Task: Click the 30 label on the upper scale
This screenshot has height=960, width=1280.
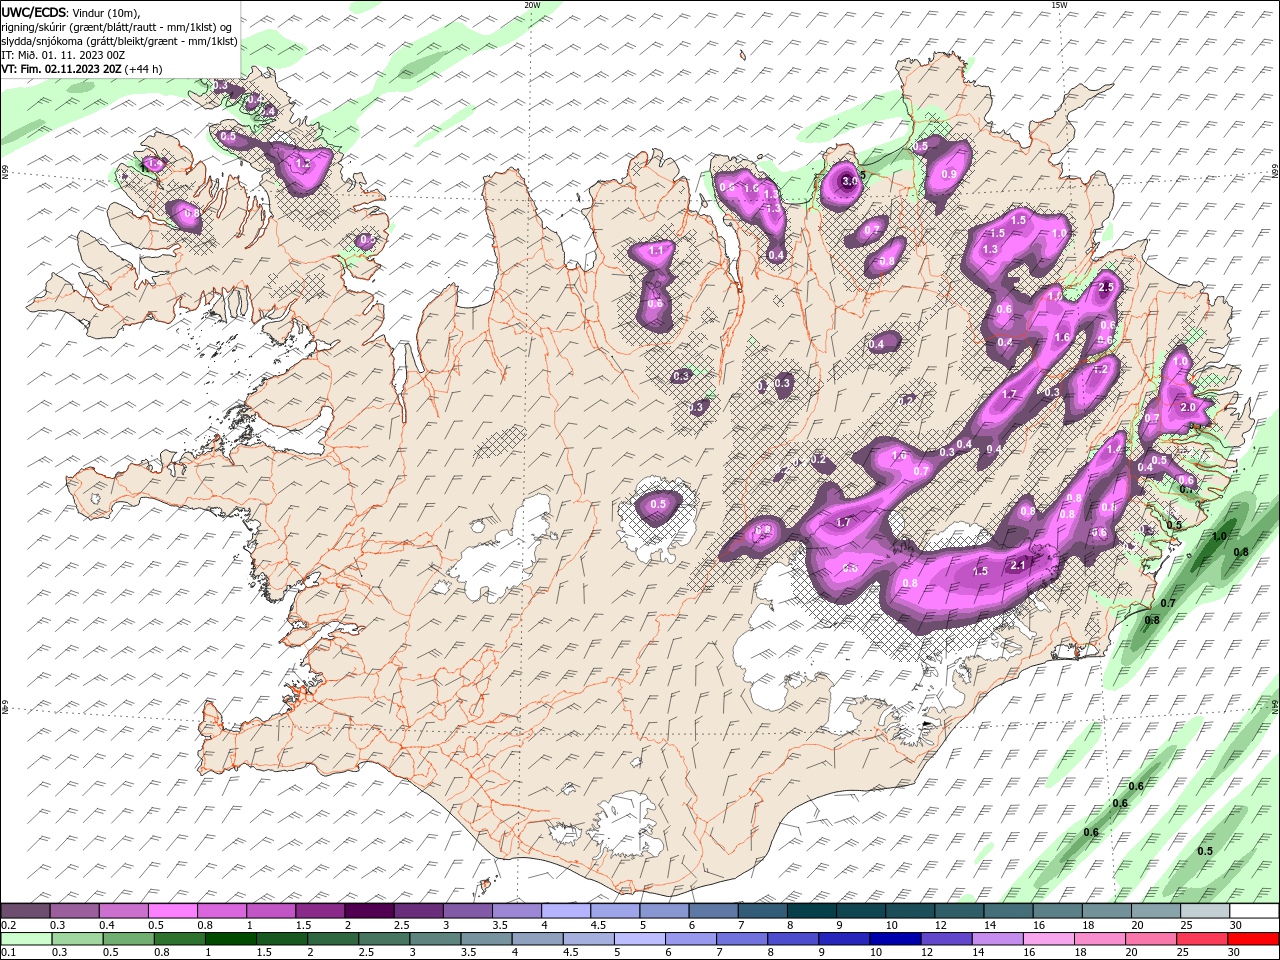Action: coord(1235,925)
